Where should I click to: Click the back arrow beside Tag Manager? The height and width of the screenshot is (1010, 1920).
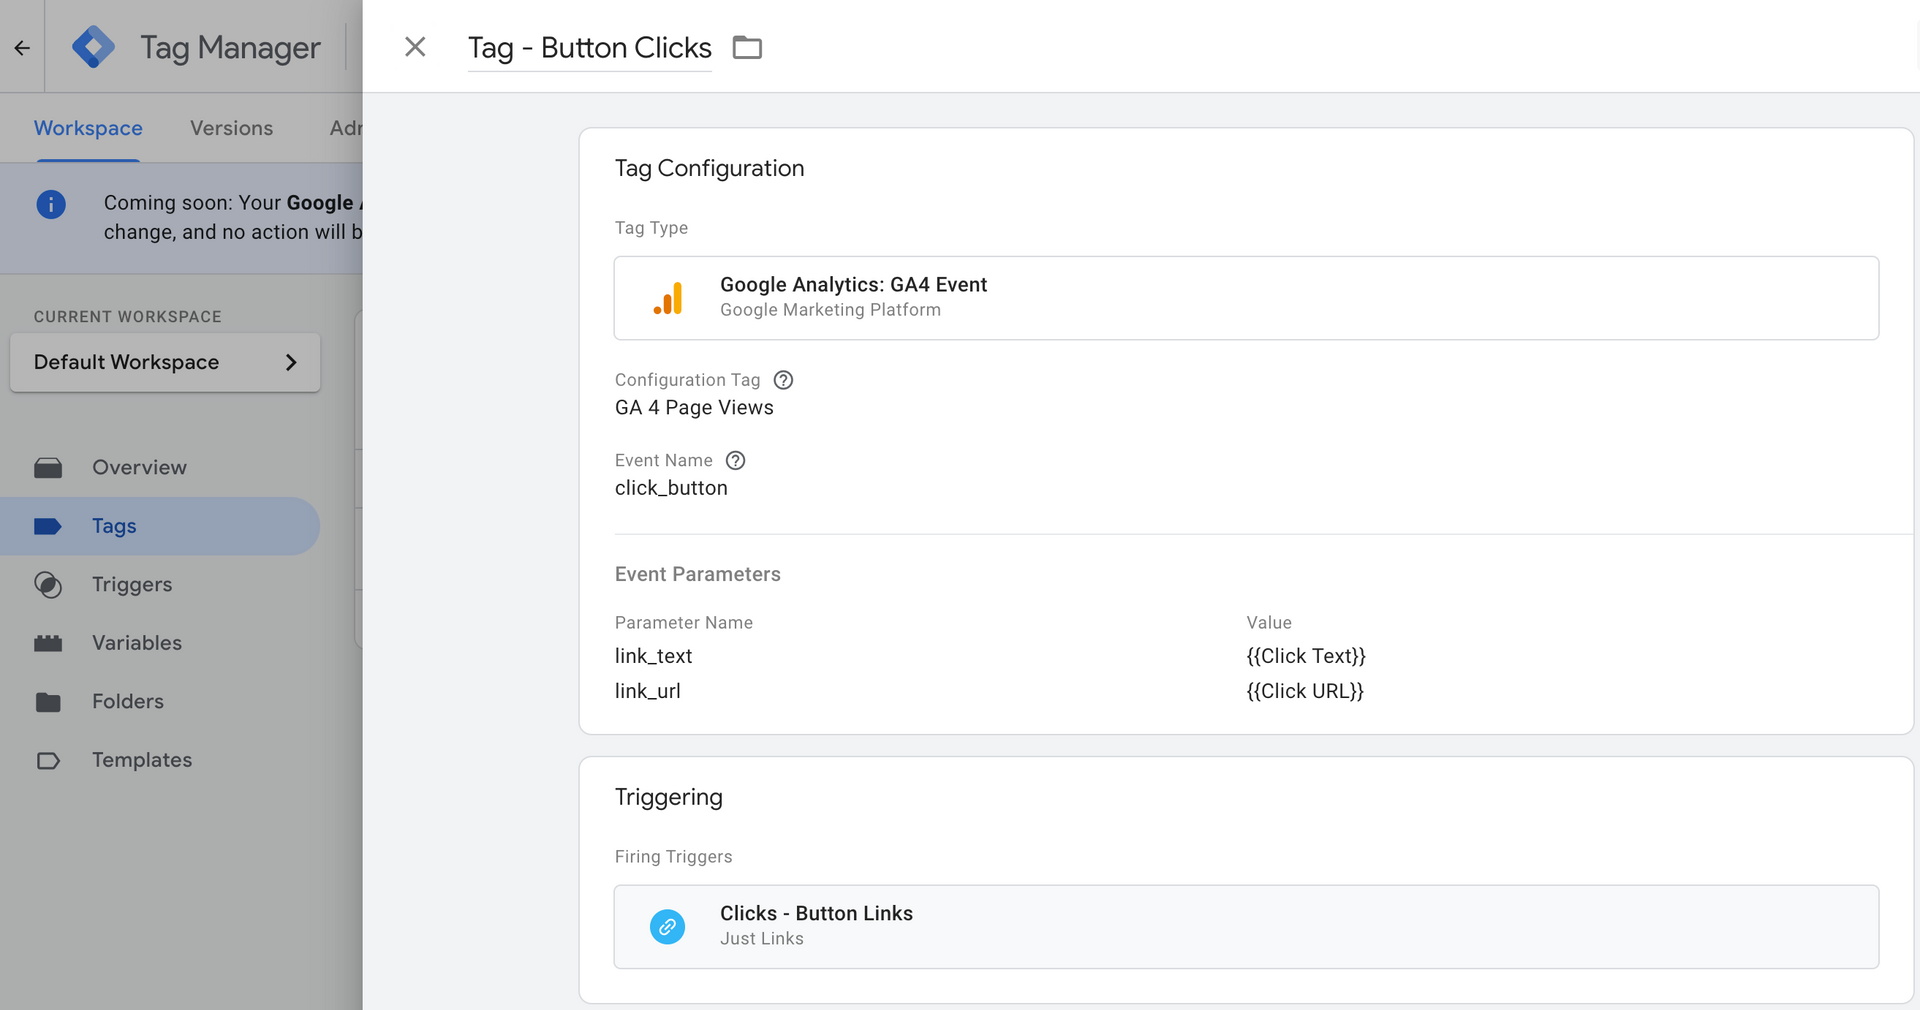point(22,47)
